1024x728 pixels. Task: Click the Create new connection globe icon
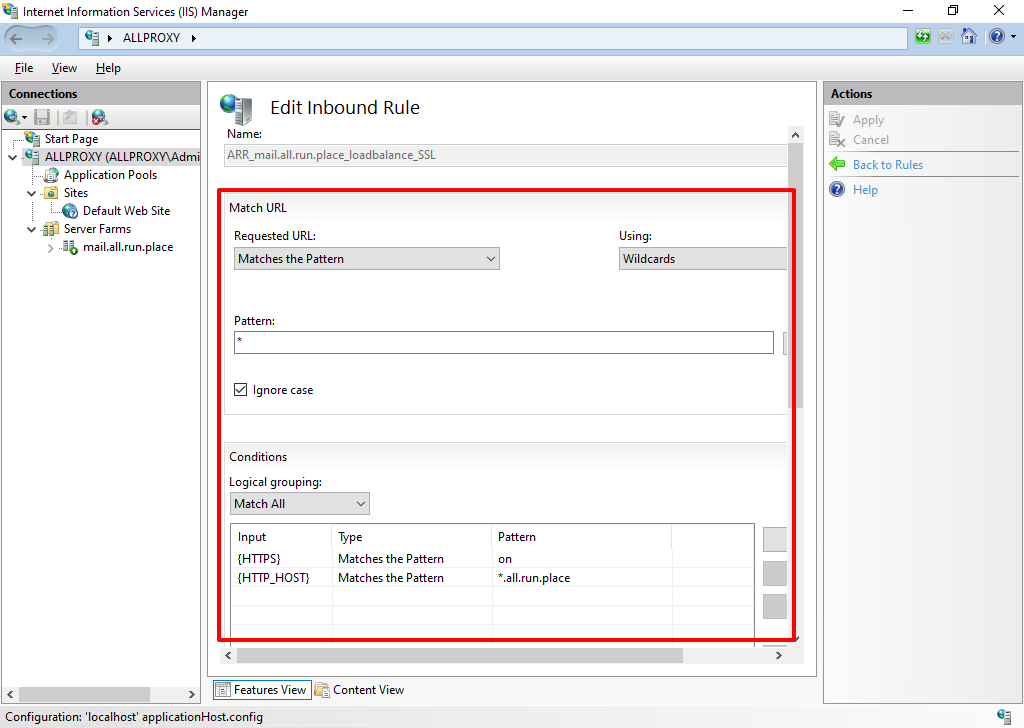click(12, 117)
